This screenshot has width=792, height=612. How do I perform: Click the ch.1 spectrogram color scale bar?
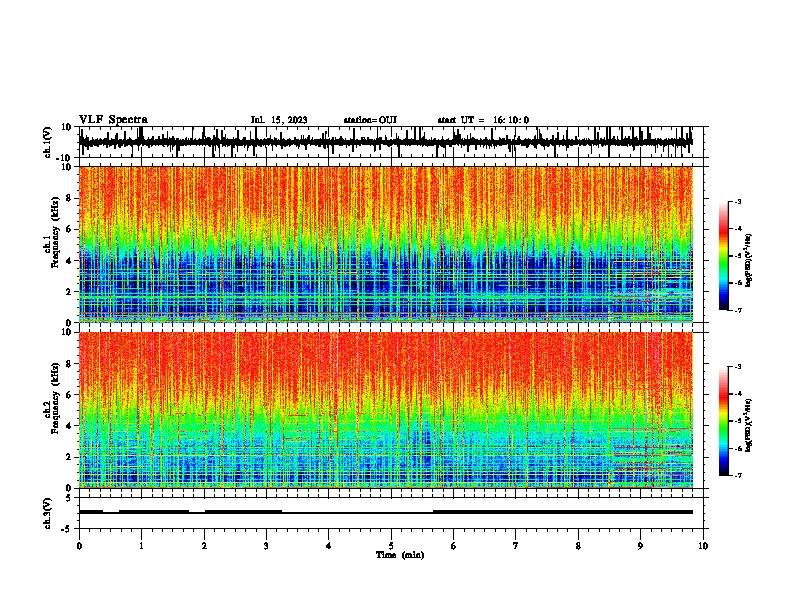tap(724, 256)
